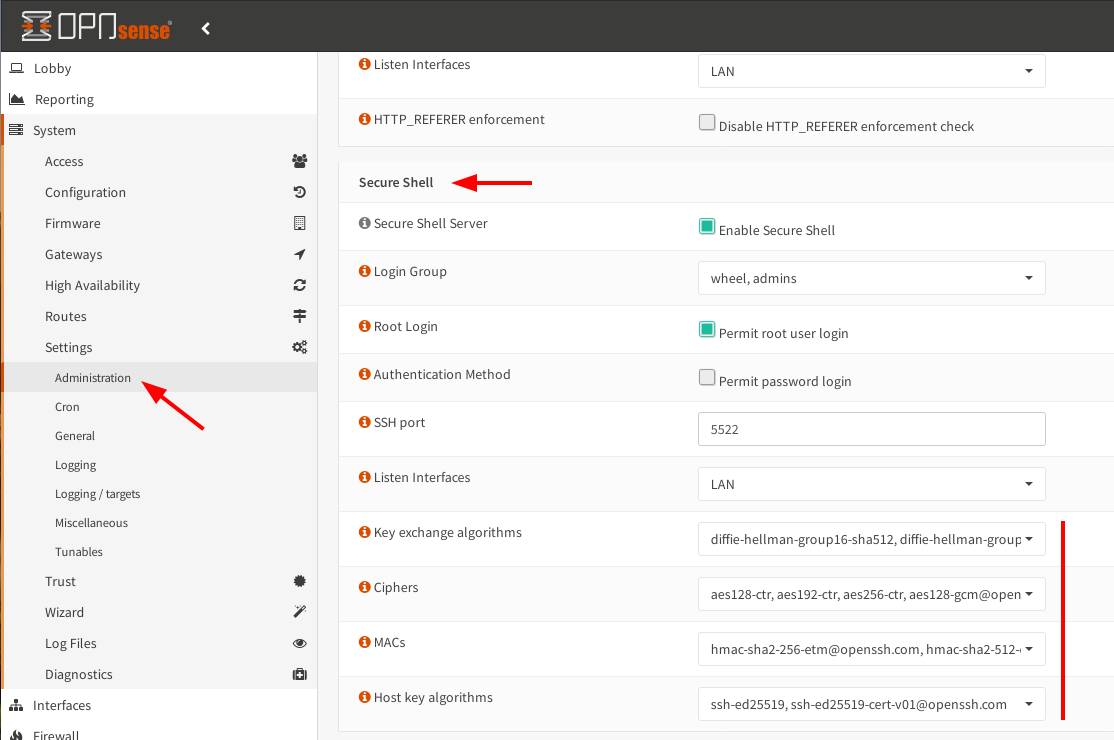Click the OPNsense logo in the header
The width and height of the screenshot is (1114, 740).
point(95,28)
